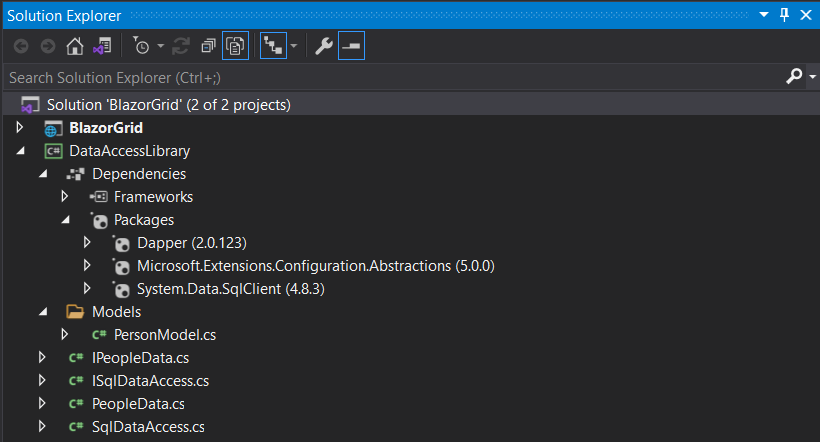This screenshot has height=442, width=820.
Task: Click DataAccessLibrary C# project icon
Action: coord(53,151)
